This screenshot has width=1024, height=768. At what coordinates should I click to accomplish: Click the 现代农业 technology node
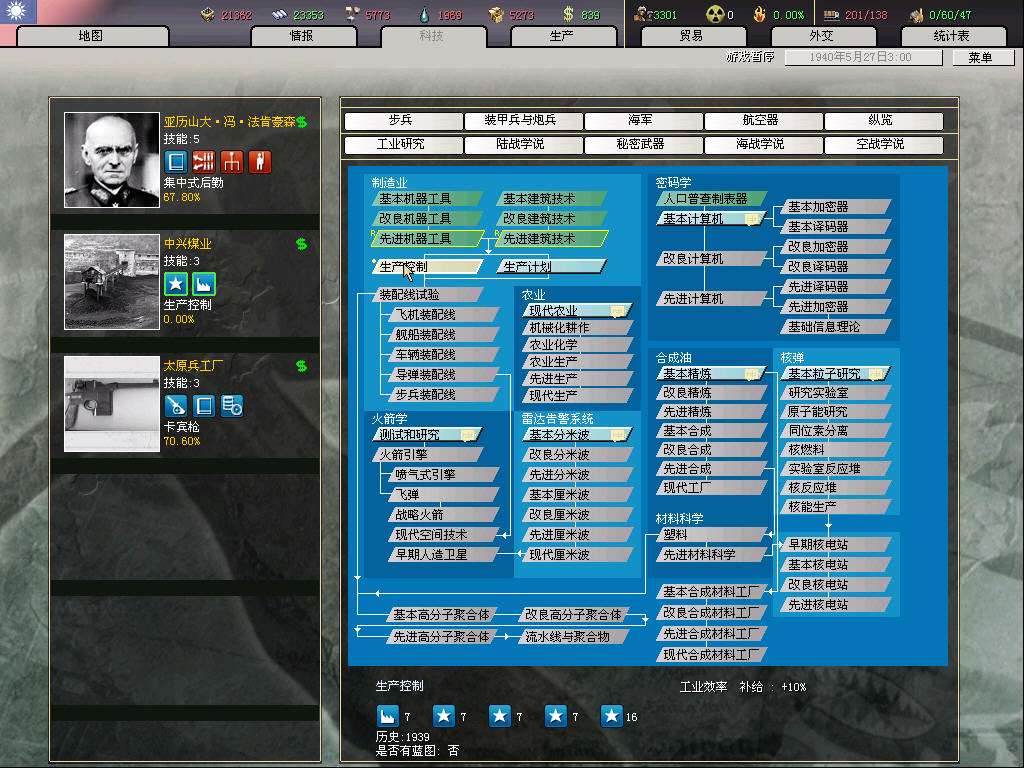pyautogui.click(x=577, y=311)
